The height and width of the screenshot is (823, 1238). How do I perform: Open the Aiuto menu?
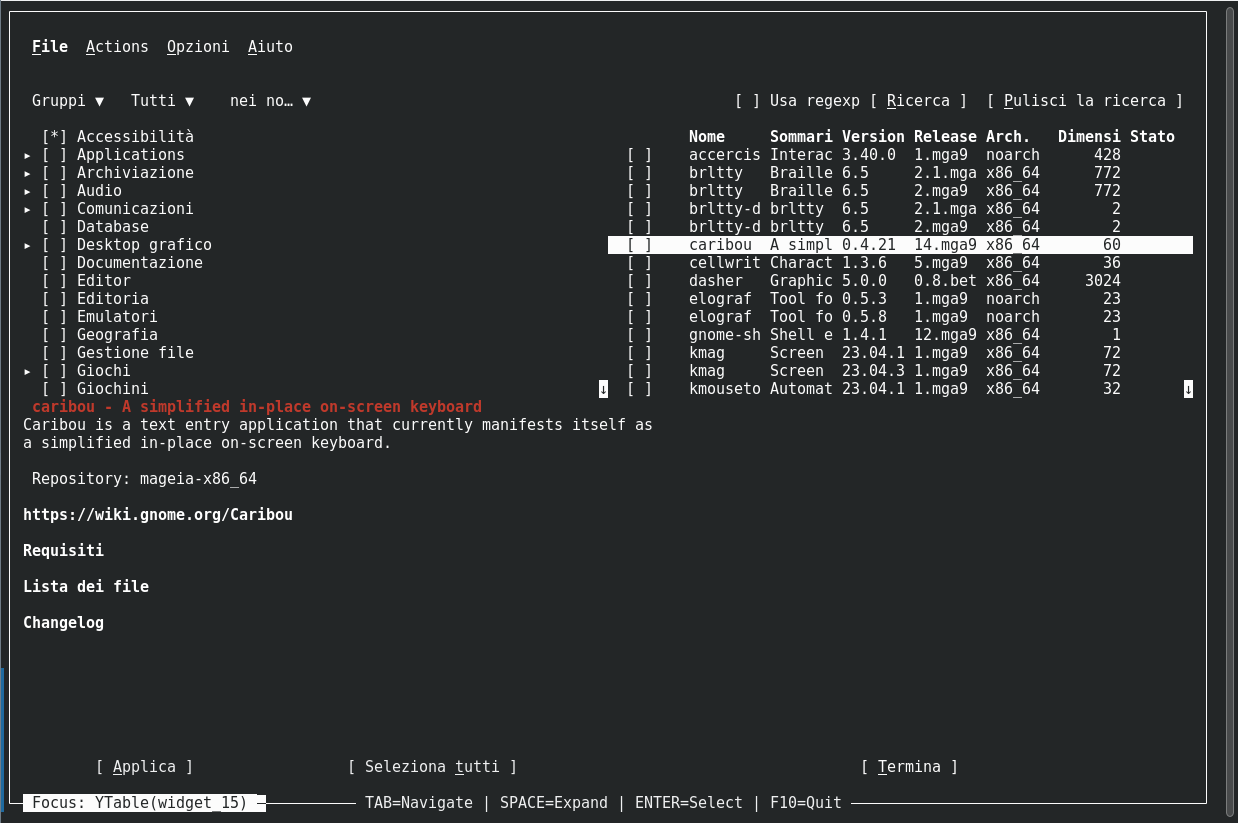[270, 47]
